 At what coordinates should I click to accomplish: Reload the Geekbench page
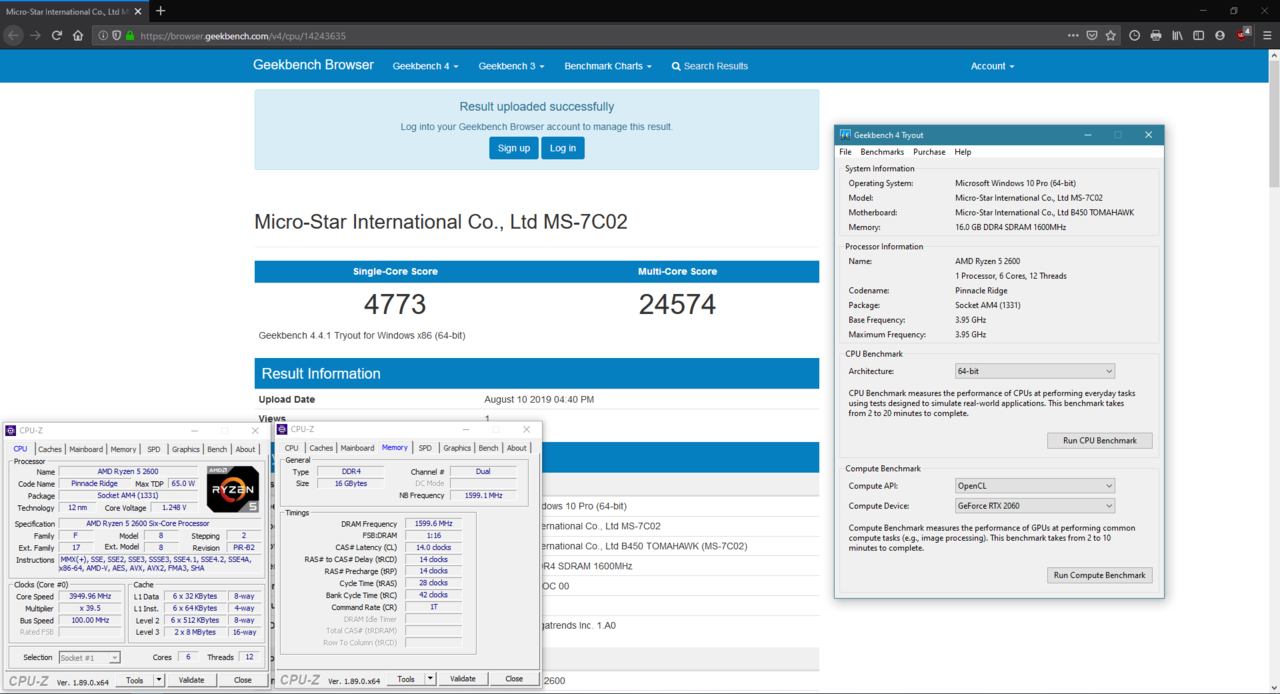coord(56,35)
